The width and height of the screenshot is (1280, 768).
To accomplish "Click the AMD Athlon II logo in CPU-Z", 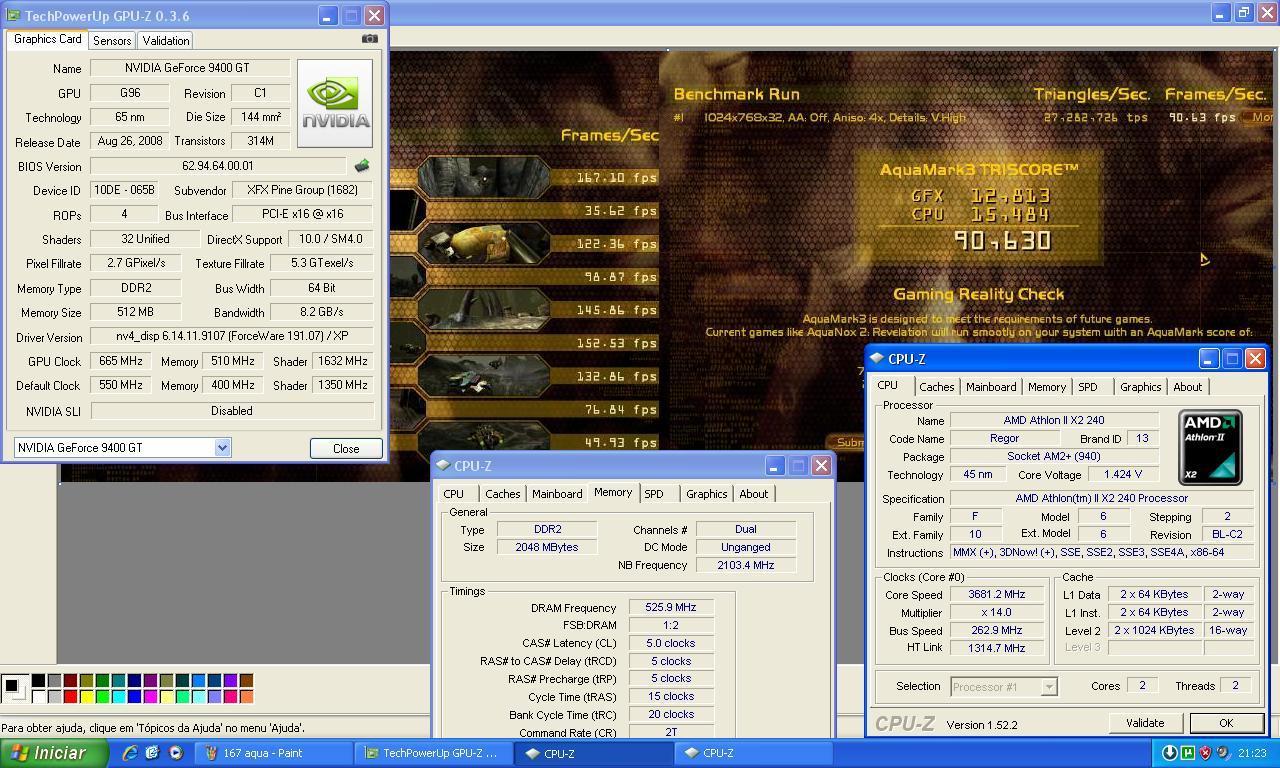I will (x=1210, y=447).
